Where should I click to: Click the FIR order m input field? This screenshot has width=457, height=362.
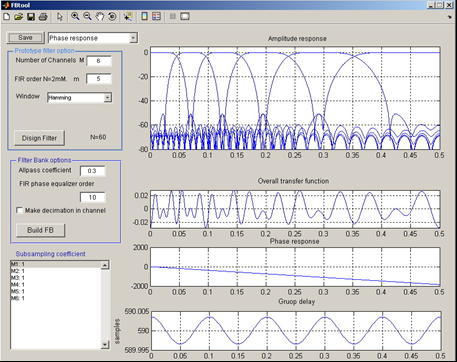(x=99, y=79)
